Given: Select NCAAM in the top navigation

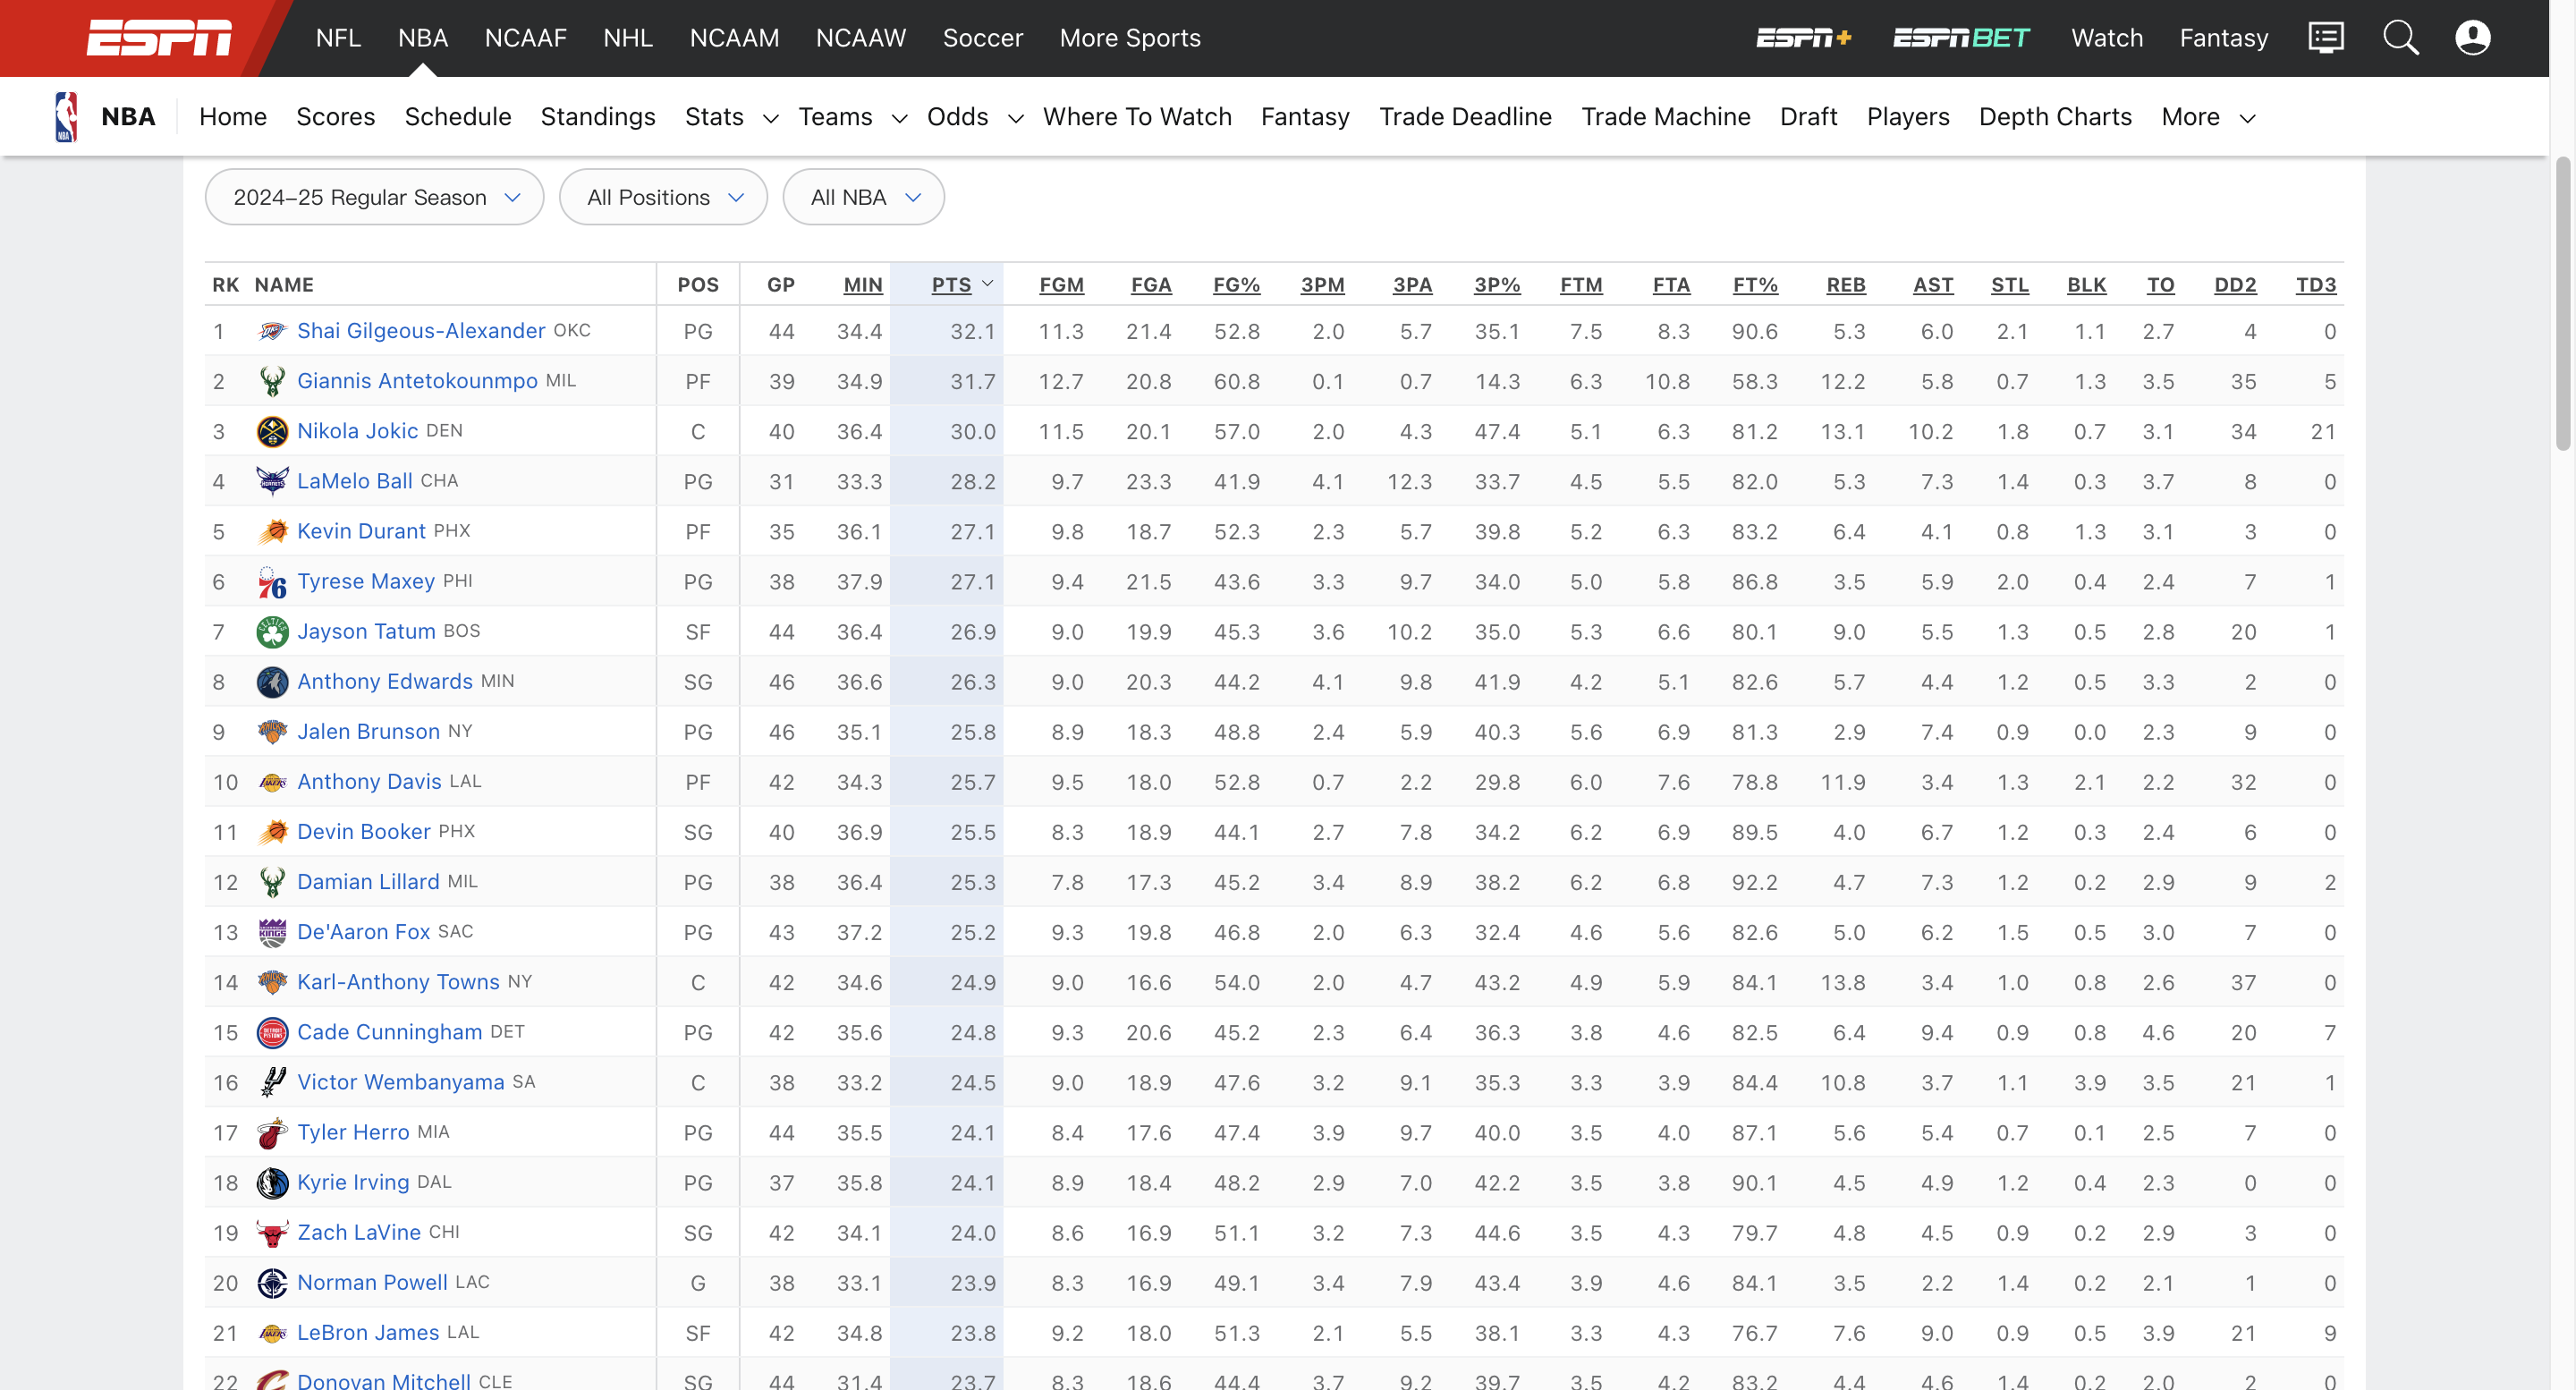Looking at the screenshot, I should click(x=734, y=38).
